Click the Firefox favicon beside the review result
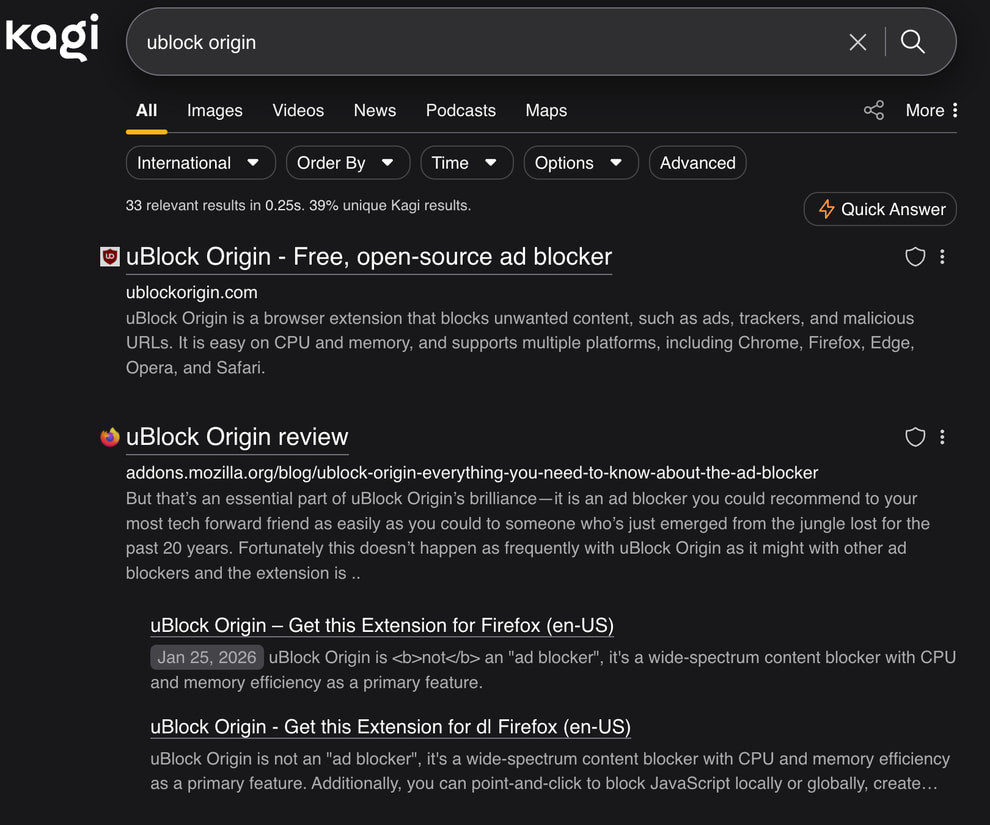Screen dimensions: 990x825 pos(110,437)
